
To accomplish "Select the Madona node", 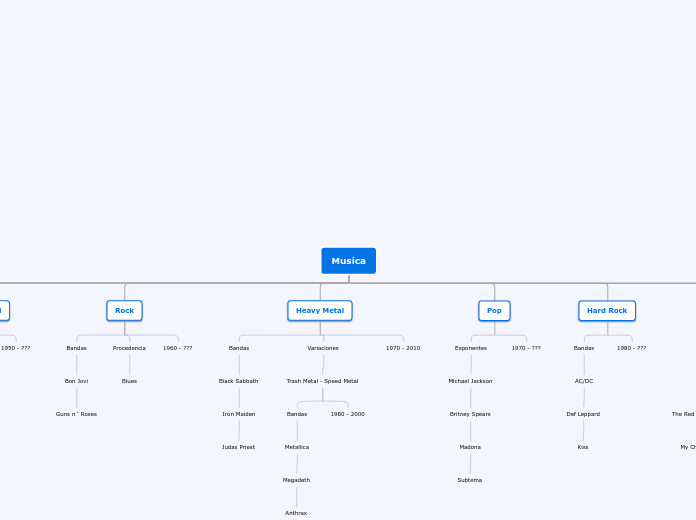I will point(470,447).
